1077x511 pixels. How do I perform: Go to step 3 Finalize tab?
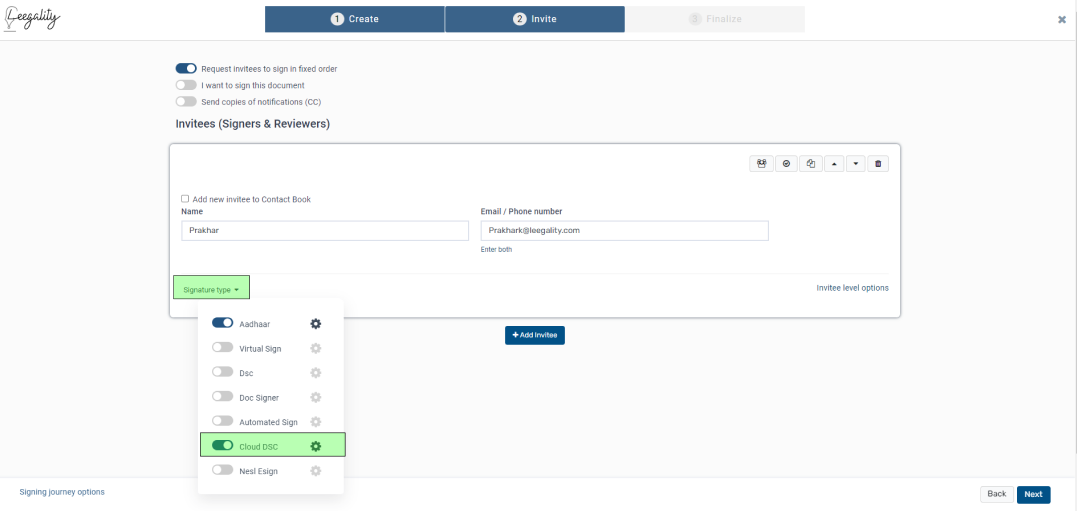pyautogui.click(x=715, y=19)
